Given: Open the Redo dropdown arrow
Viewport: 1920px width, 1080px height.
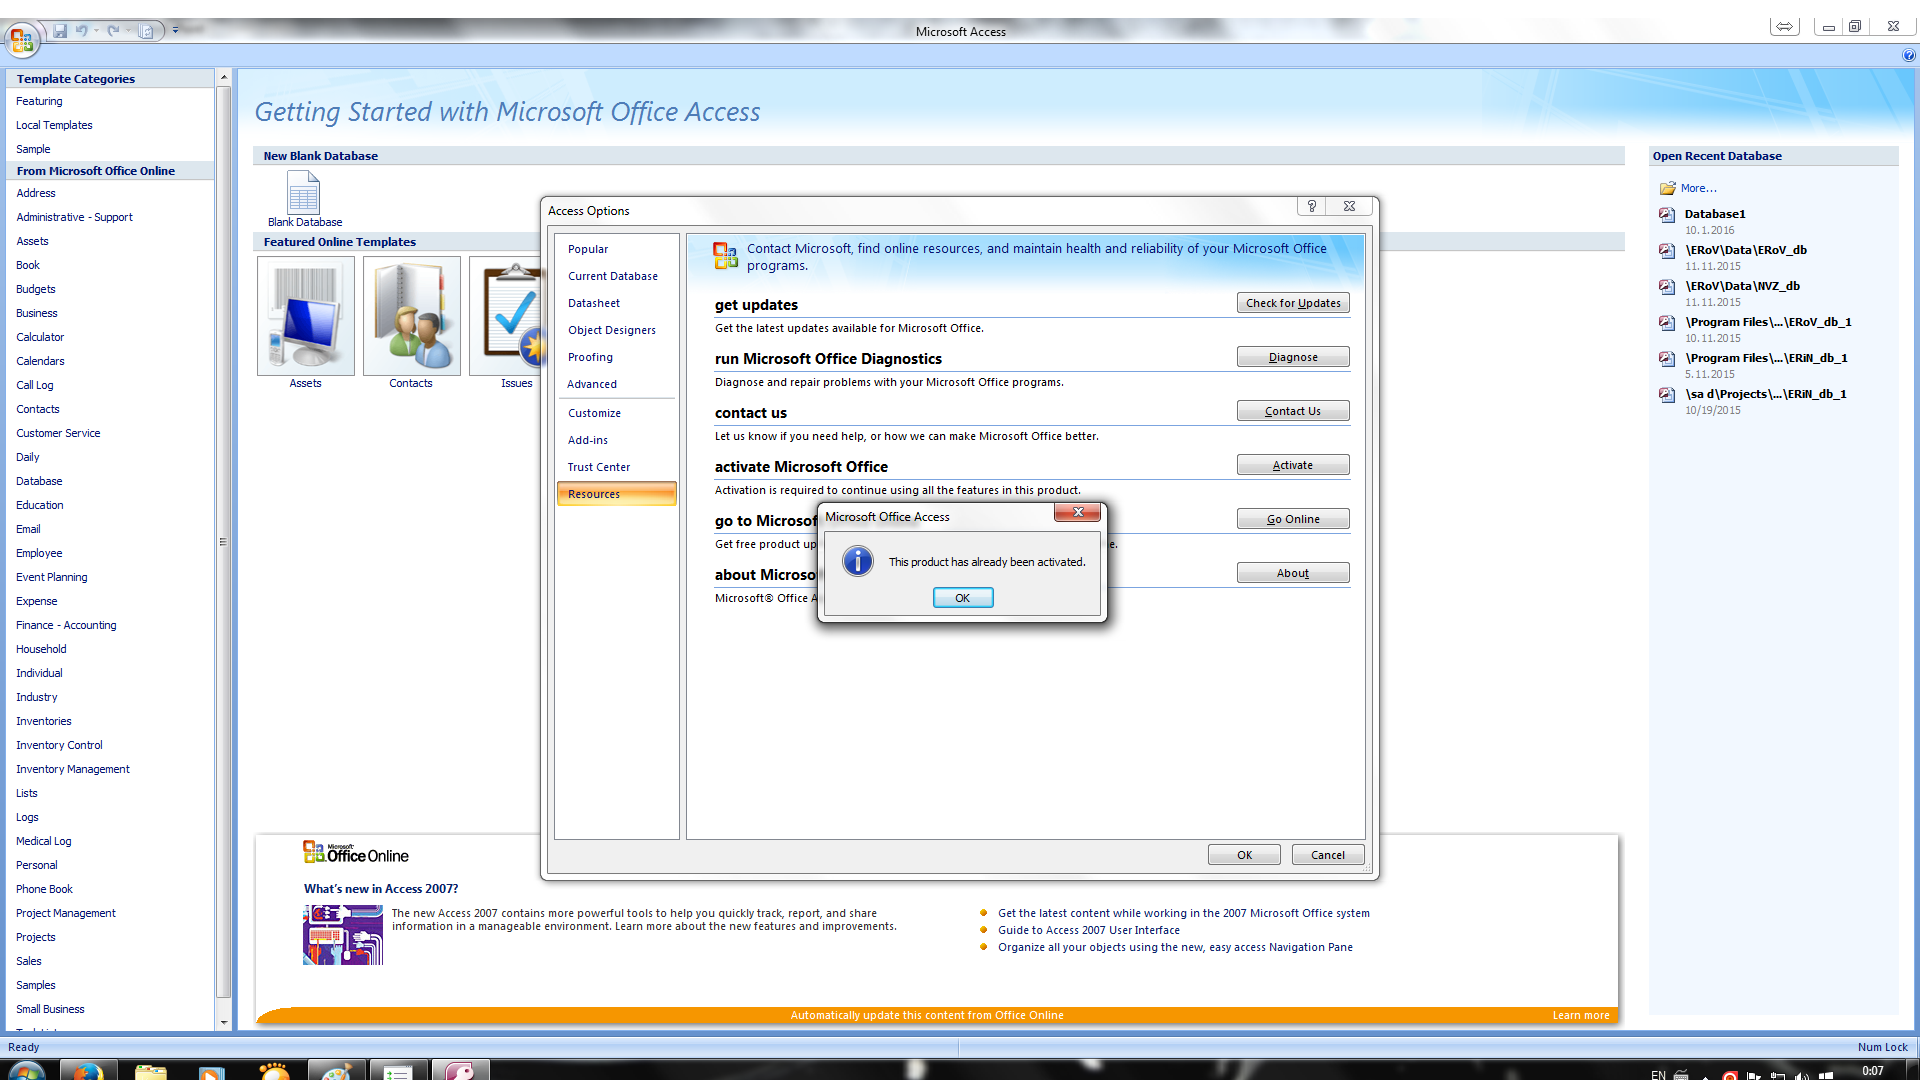Looking at the screenshot, I should (128, 31).
